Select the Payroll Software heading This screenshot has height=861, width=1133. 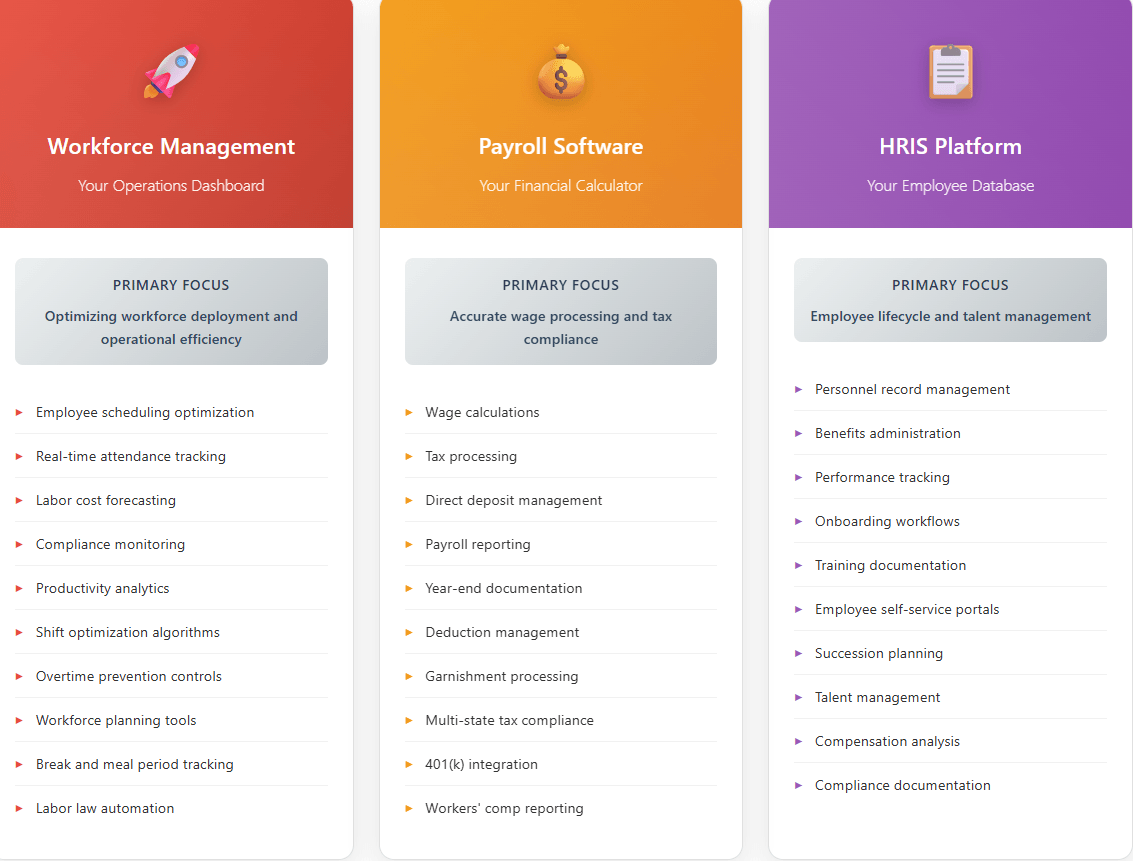(x=561, y=147)
